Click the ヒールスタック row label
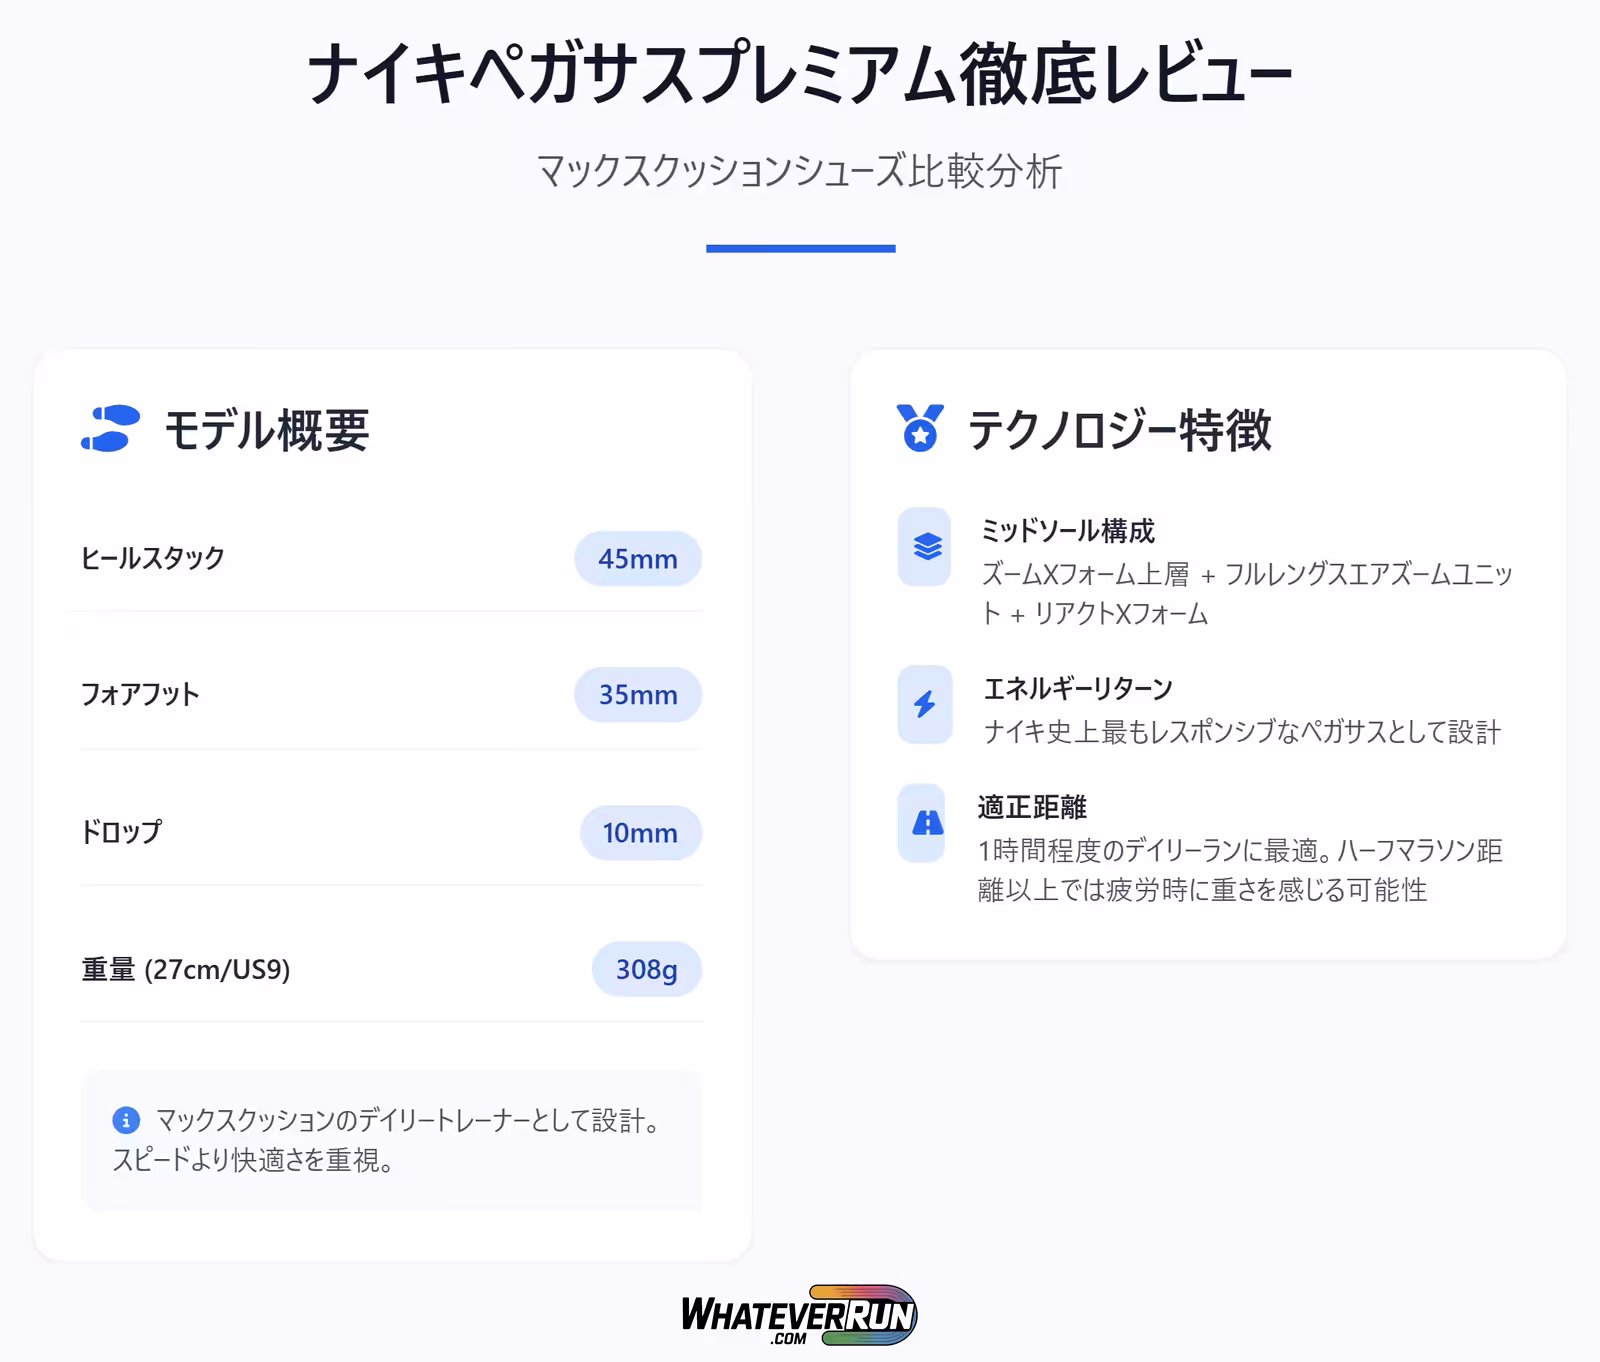Viewport: 1600px width, 1362px height. pos(153,558)
